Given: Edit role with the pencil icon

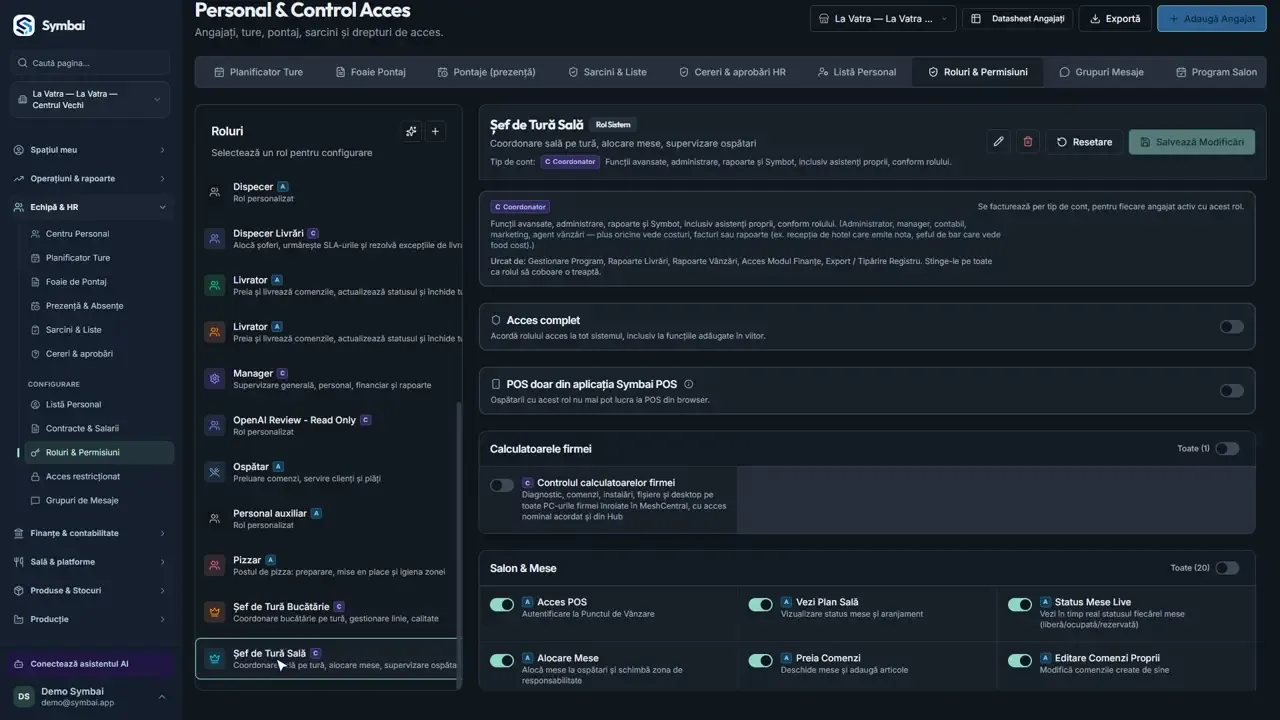Looking at the screenshot, I should [x=998, y=142].
